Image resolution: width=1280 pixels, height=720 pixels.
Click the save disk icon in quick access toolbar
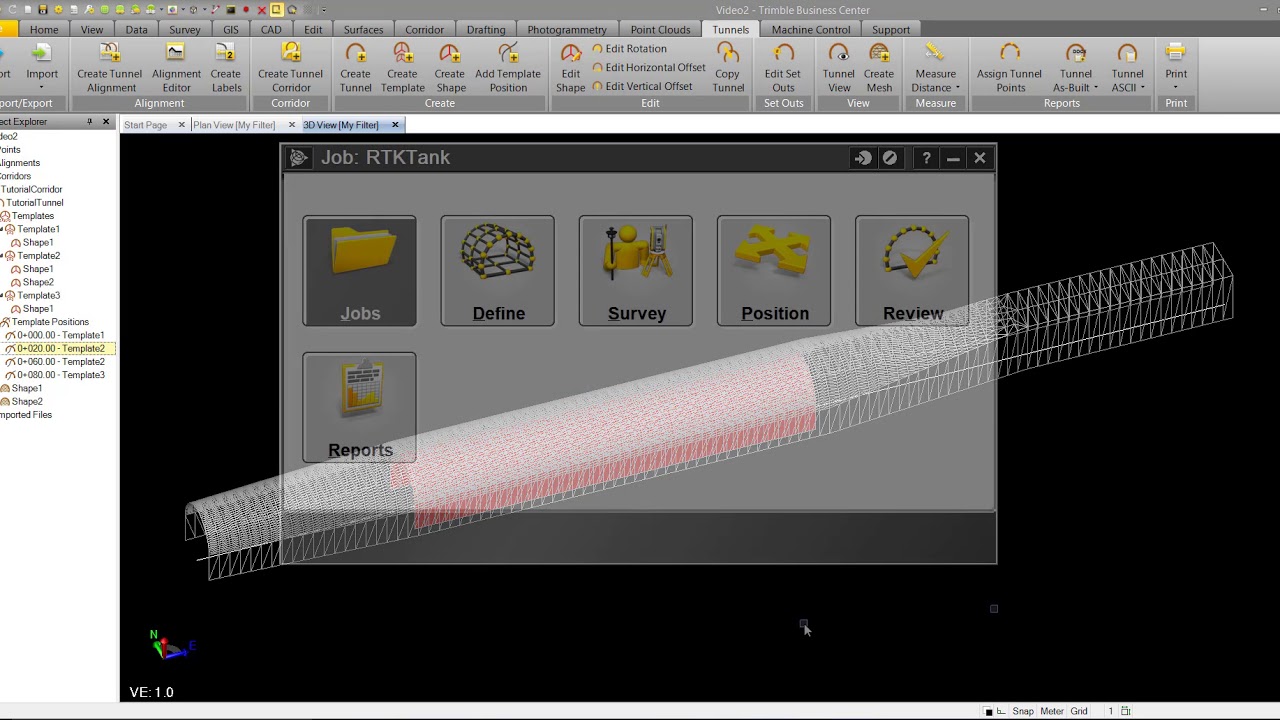point(42,10)
